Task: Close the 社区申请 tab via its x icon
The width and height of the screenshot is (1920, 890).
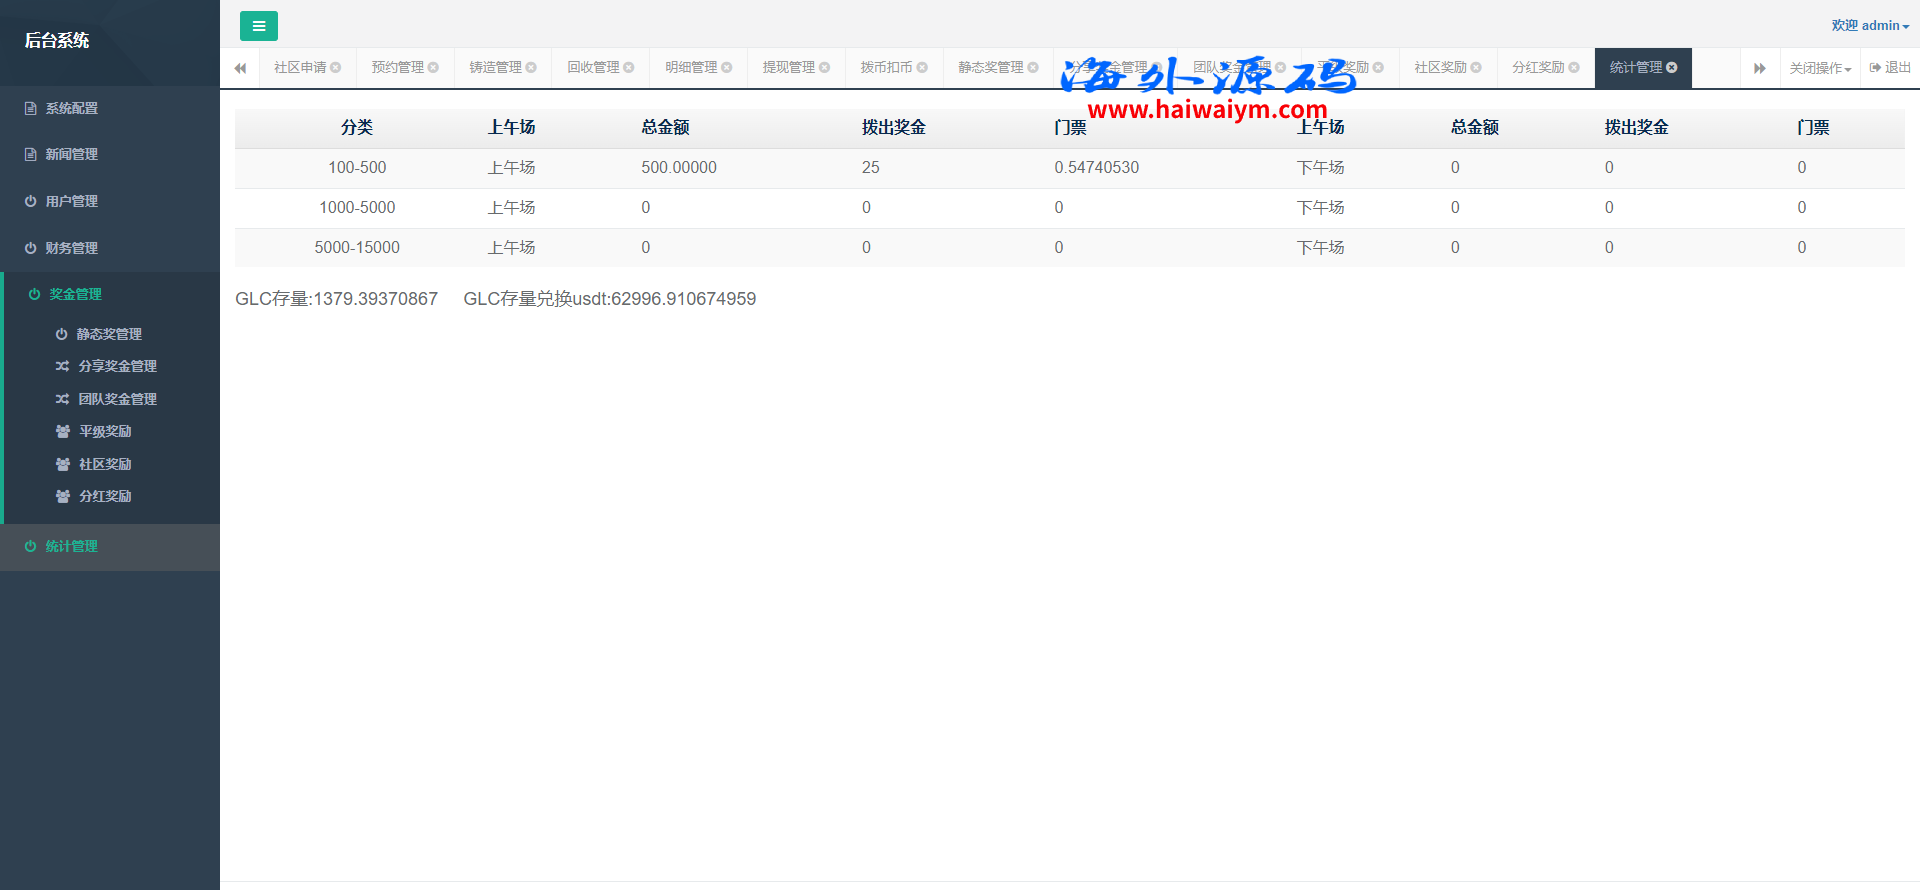Action: (336, 68)
